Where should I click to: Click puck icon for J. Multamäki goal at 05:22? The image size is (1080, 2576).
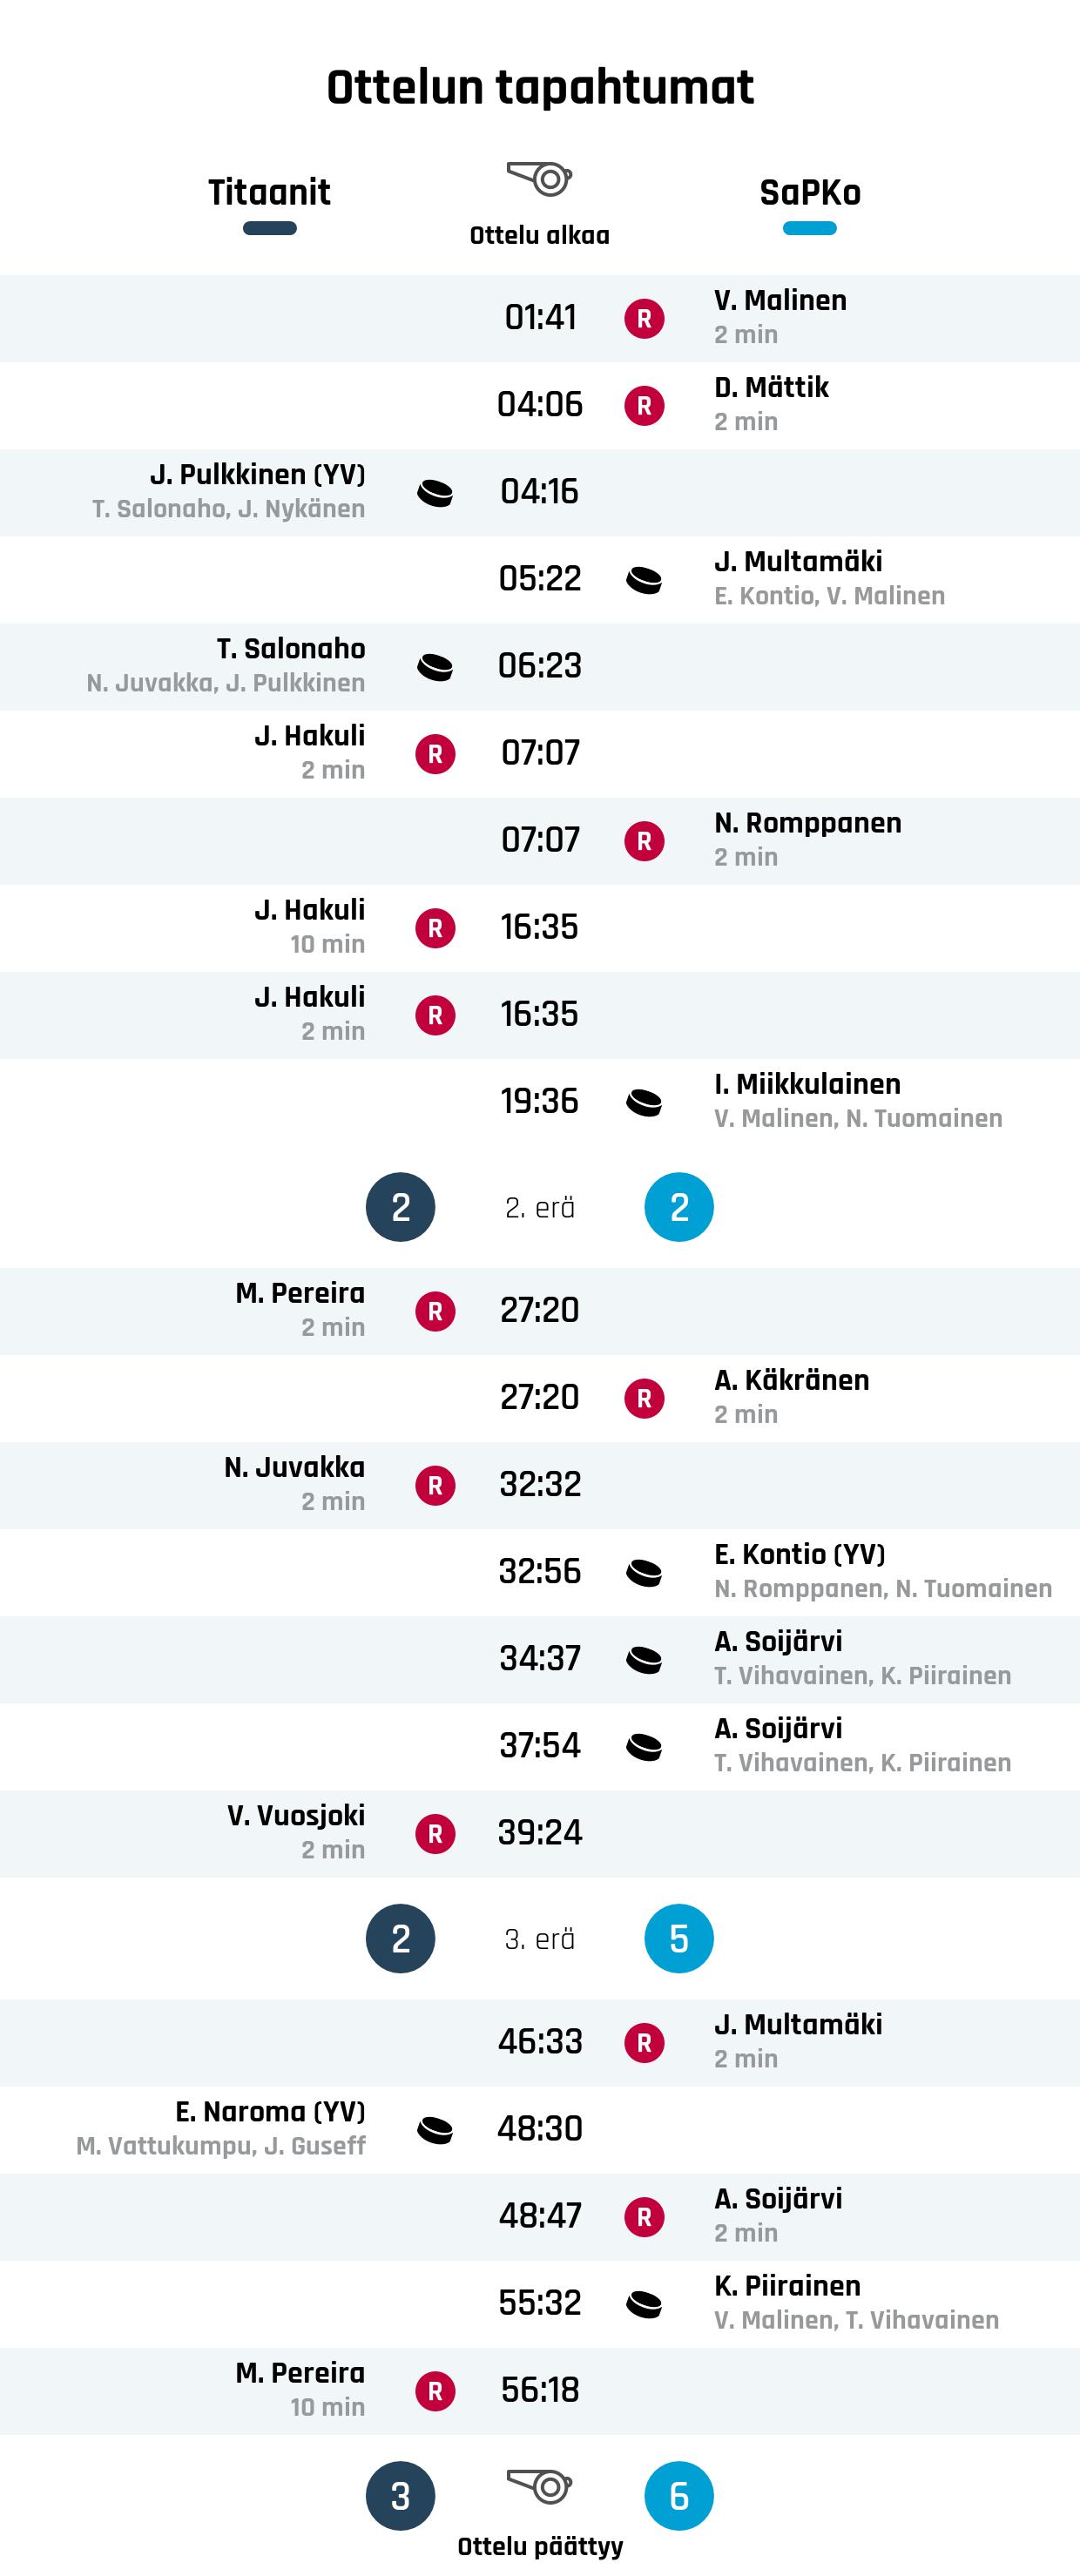(x=644, y=580)
